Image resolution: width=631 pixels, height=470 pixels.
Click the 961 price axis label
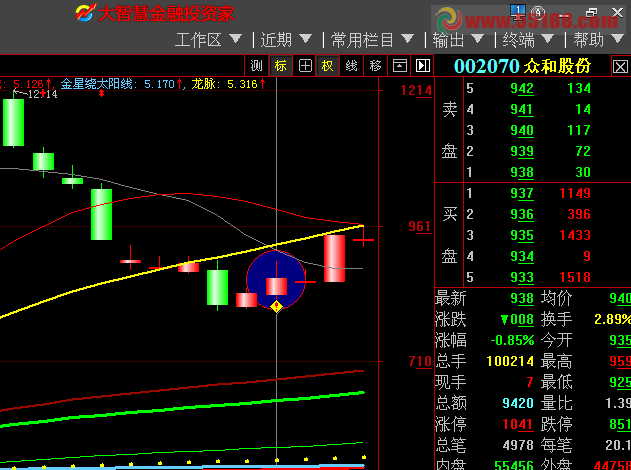coord(420,227)
